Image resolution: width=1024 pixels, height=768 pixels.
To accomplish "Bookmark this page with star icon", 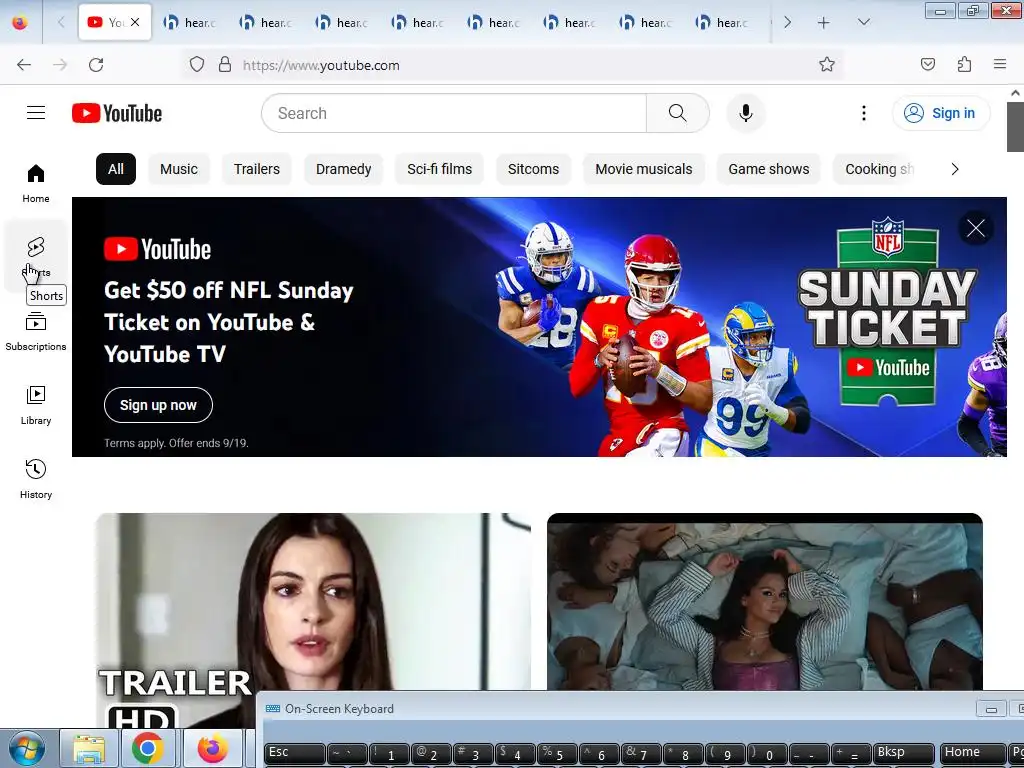I will 827,64.
